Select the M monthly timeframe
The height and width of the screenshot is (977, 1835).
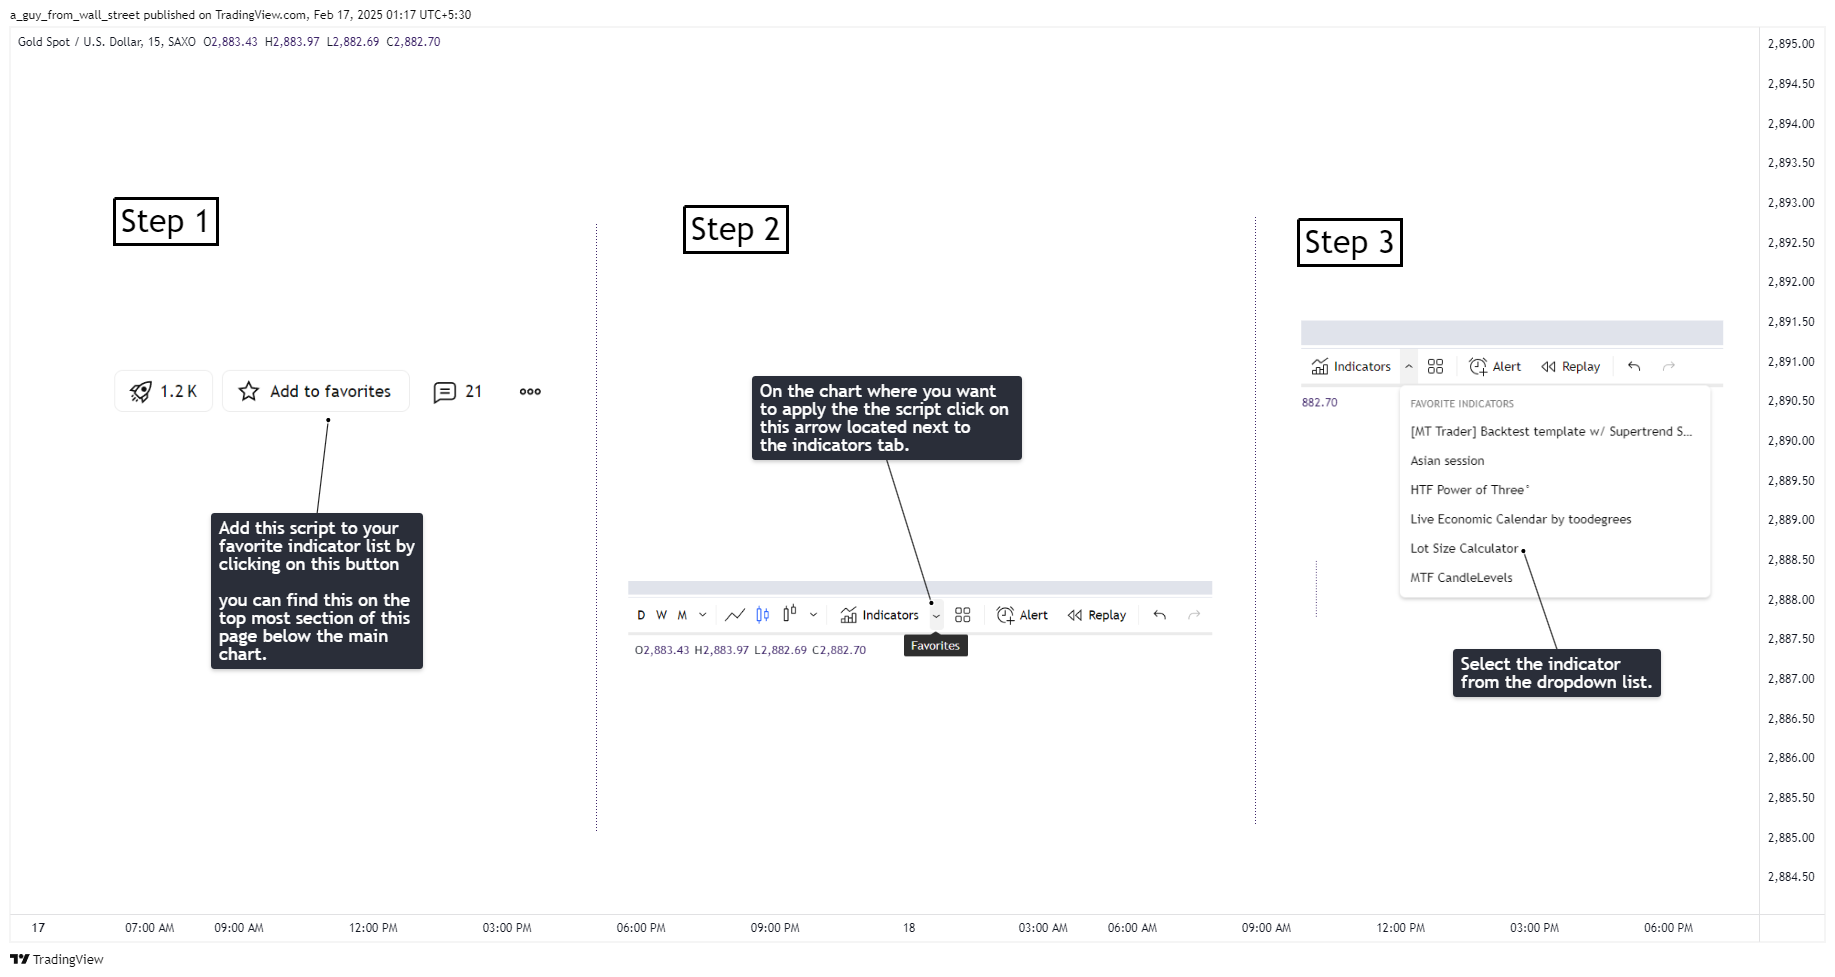(x=682, y=615)
